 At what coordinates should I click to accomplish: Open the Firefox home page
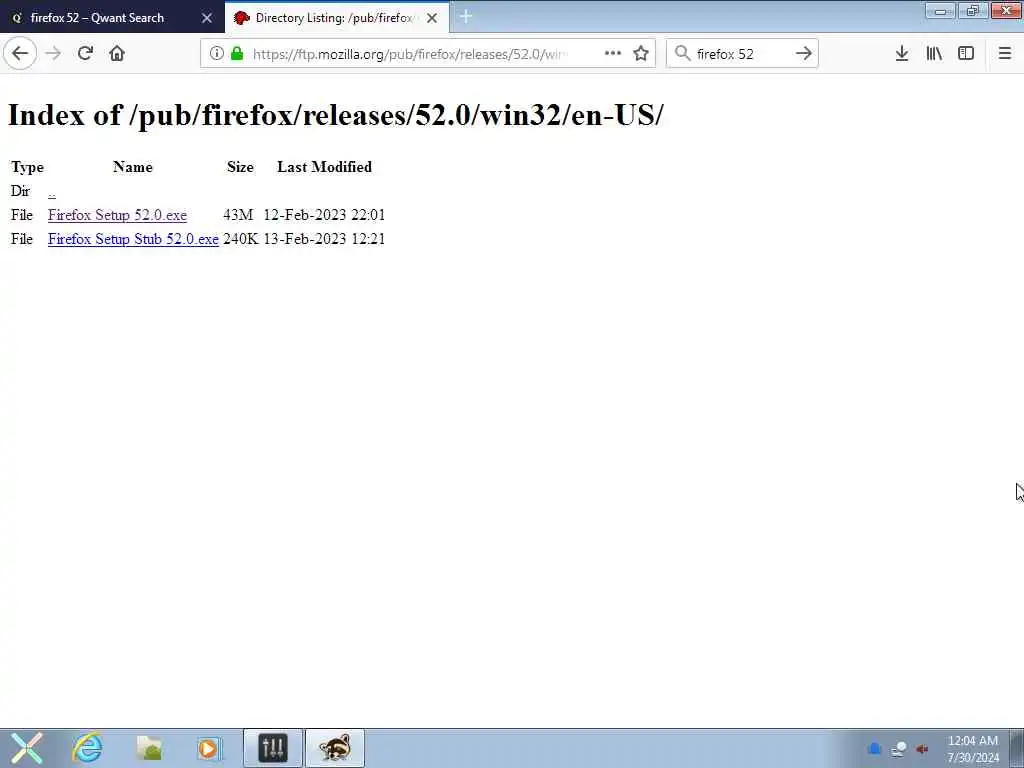point(117,54)
